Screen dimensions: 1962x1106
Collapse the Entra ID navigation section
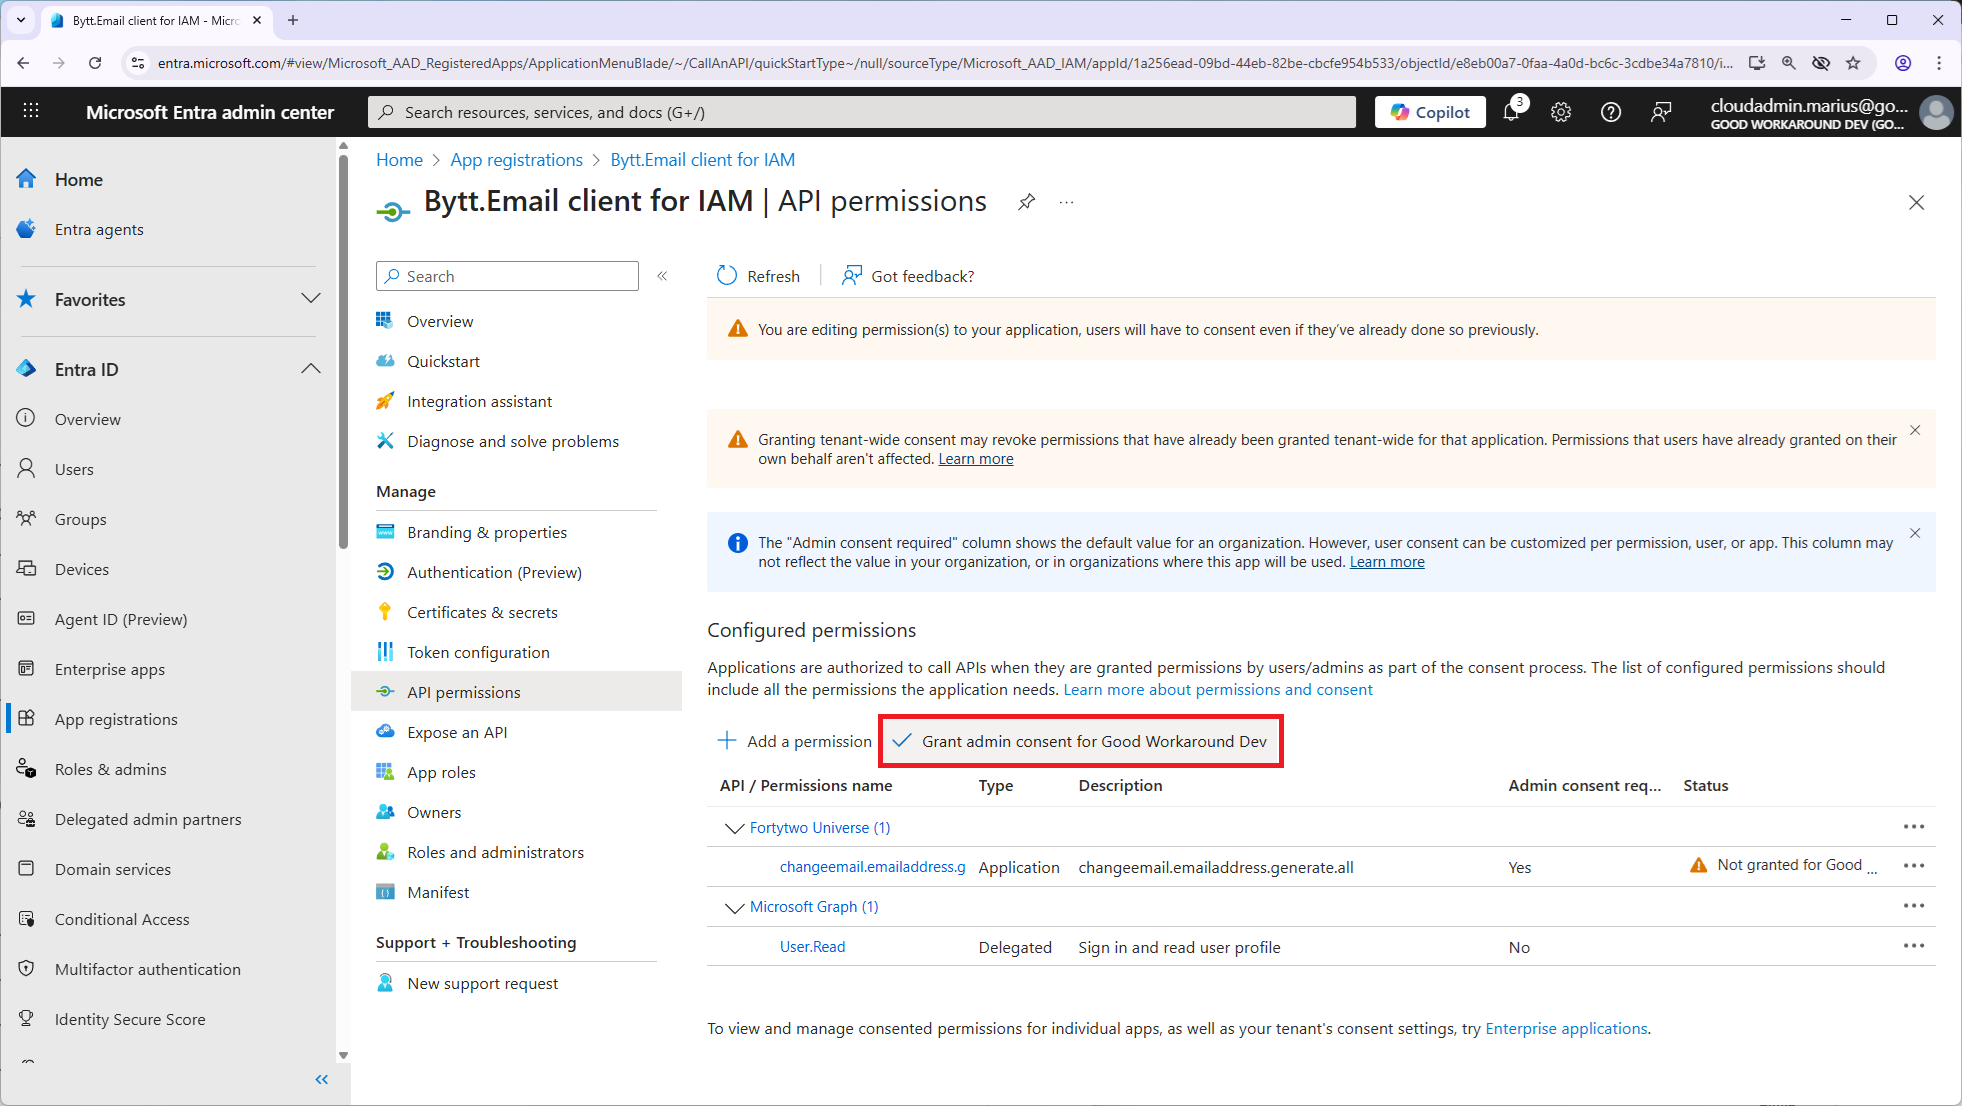pos(310,369)
